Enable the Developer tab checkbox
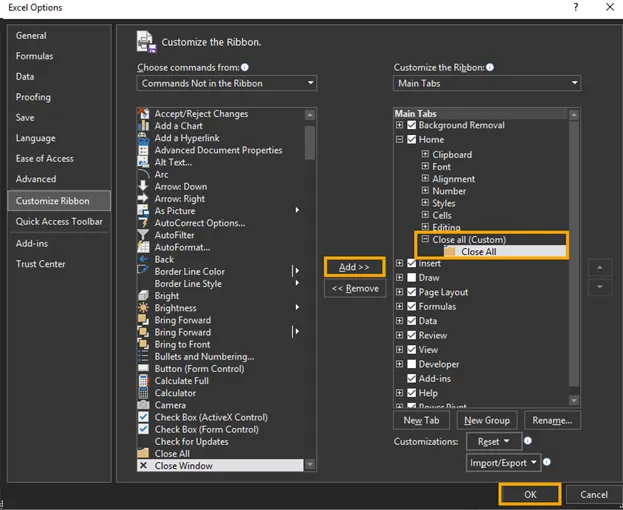 click(412, 364)
